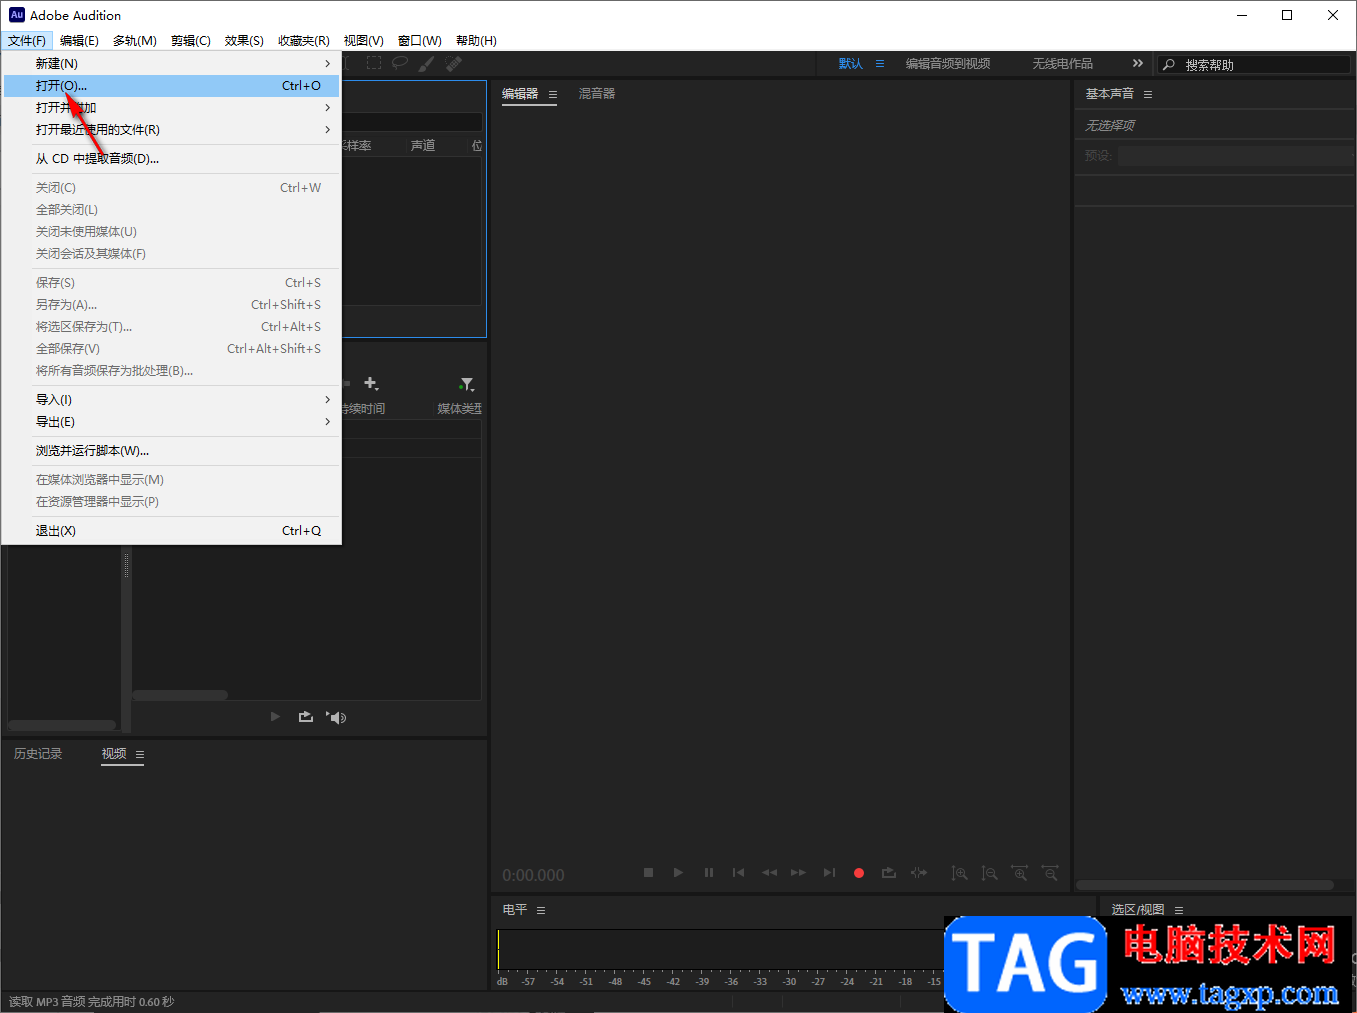Expand 打开最近使用的文件(R) submenu

(x=171, y=130)
